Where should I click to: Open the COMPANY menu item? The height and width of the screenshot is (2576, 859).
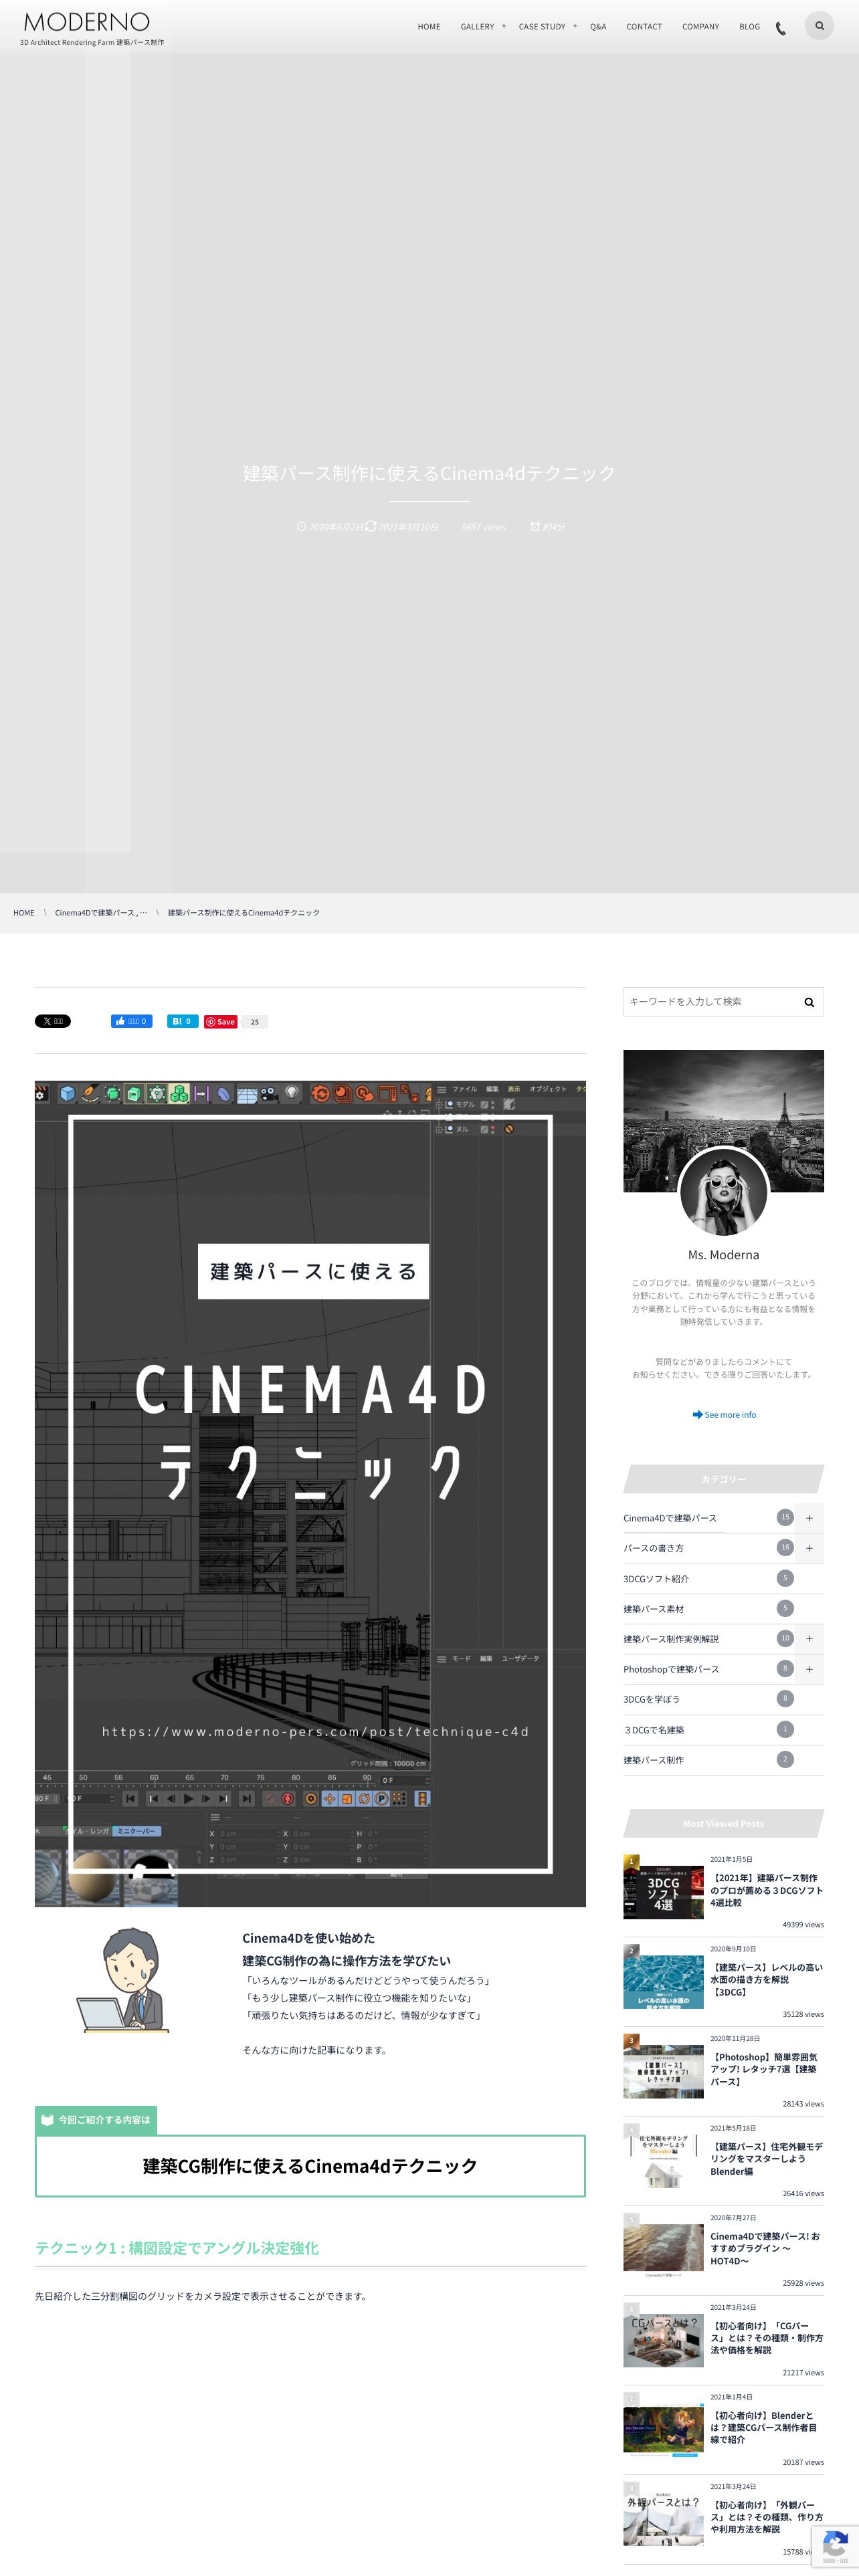click(700, 27)
